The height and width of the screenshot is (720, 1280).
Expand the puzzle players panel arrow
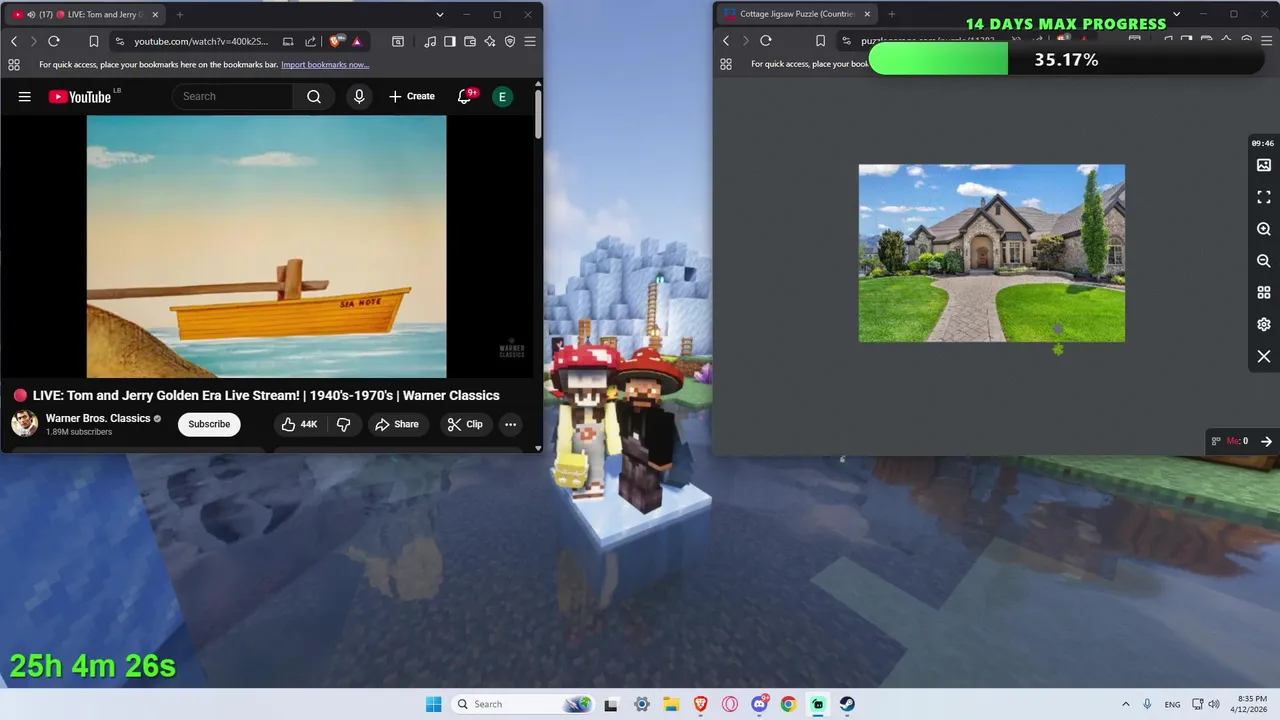point(1266,441)
